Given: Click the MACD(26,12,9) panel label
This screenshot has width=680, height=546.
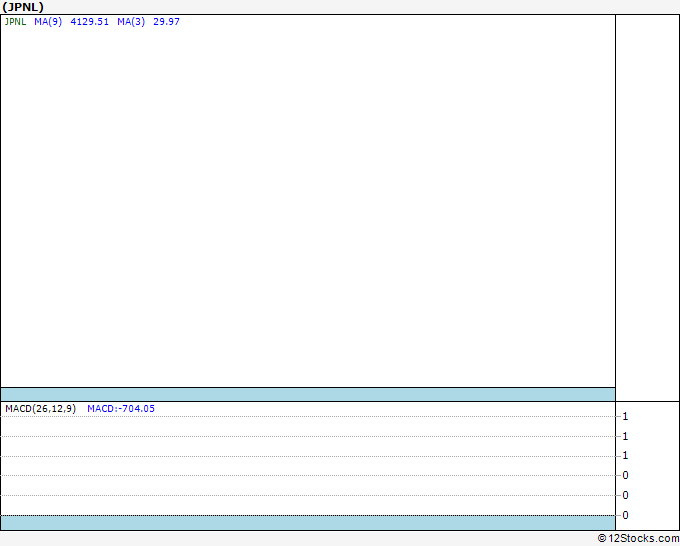Looking at the screenshot, I should (x=40, y=409).
